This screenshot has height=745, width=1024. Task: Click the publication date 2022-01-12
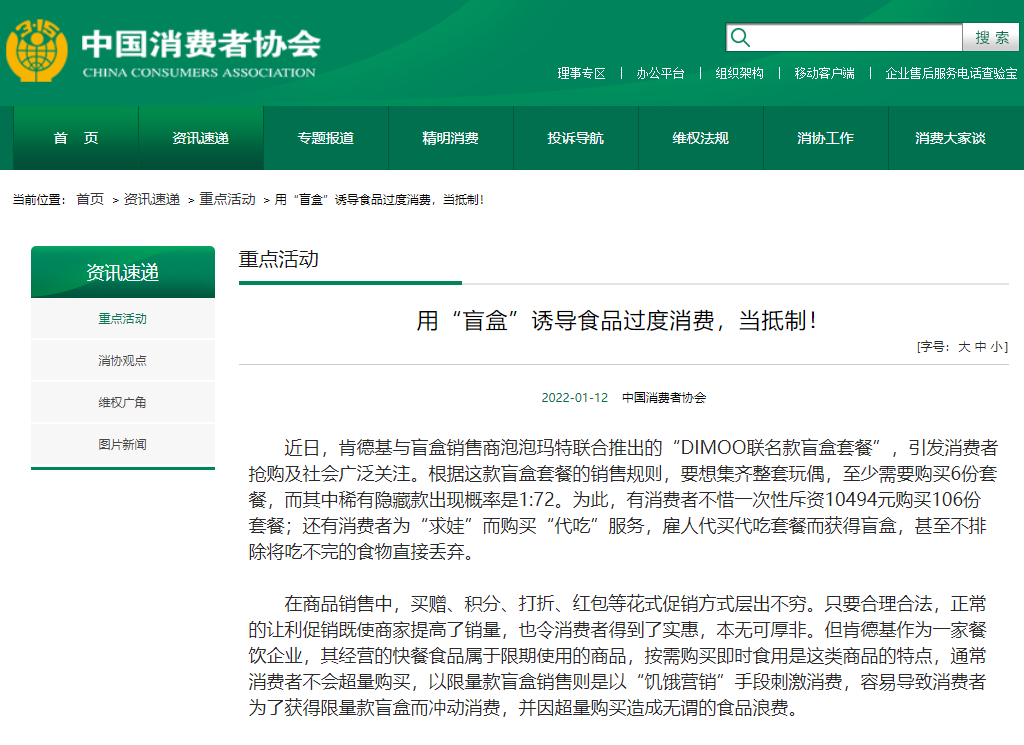pyautogui.click(x=575, y=398)
